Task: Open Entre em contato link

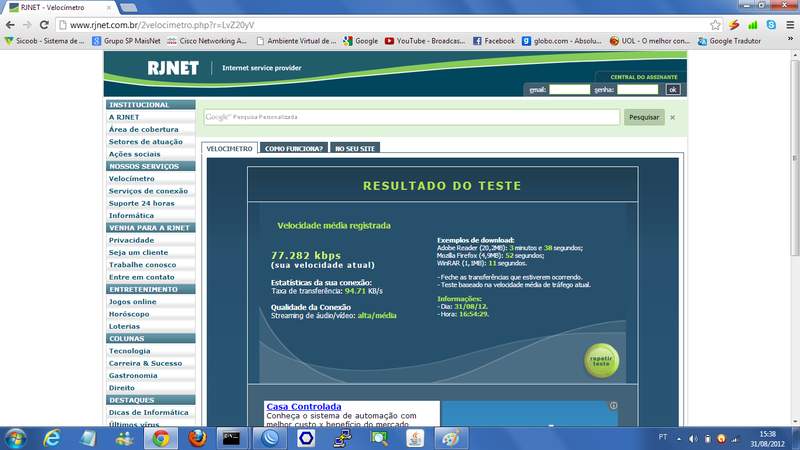Action: click(x=141, y=277)
